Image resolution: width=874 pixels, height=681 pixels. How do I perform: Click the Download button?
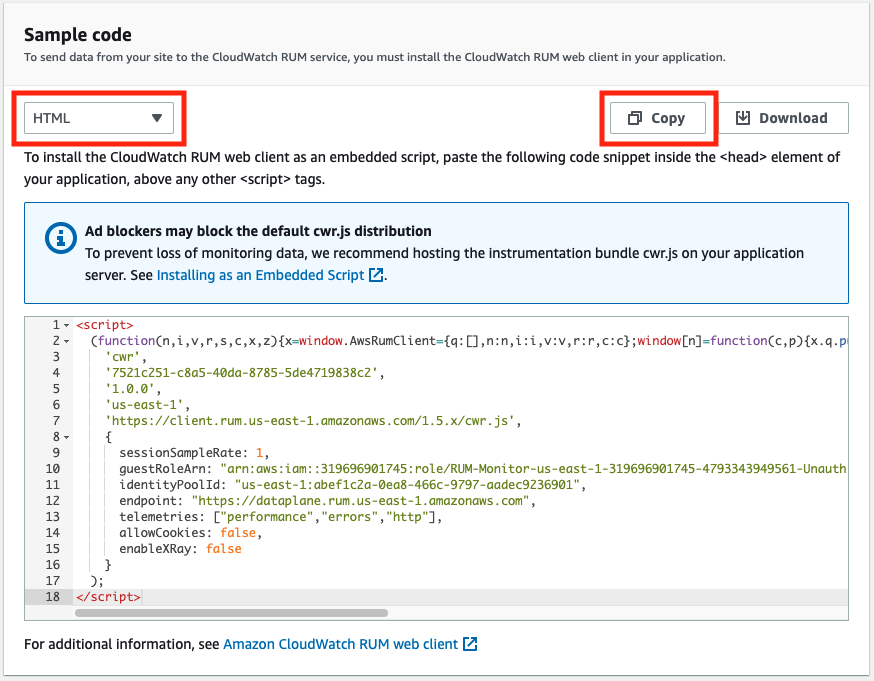click(783, 118)
